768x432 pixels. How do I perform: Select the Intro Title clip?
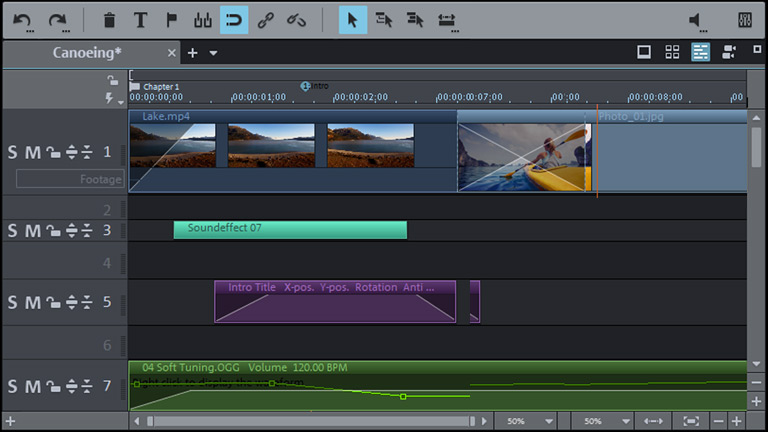[335, 302]
